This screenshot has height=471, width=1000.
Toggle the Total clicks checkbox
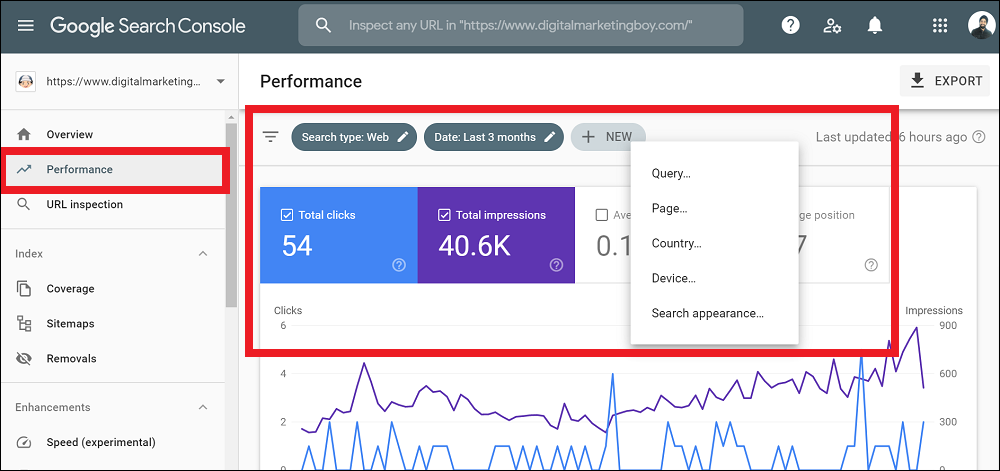[x=287, y=215]
